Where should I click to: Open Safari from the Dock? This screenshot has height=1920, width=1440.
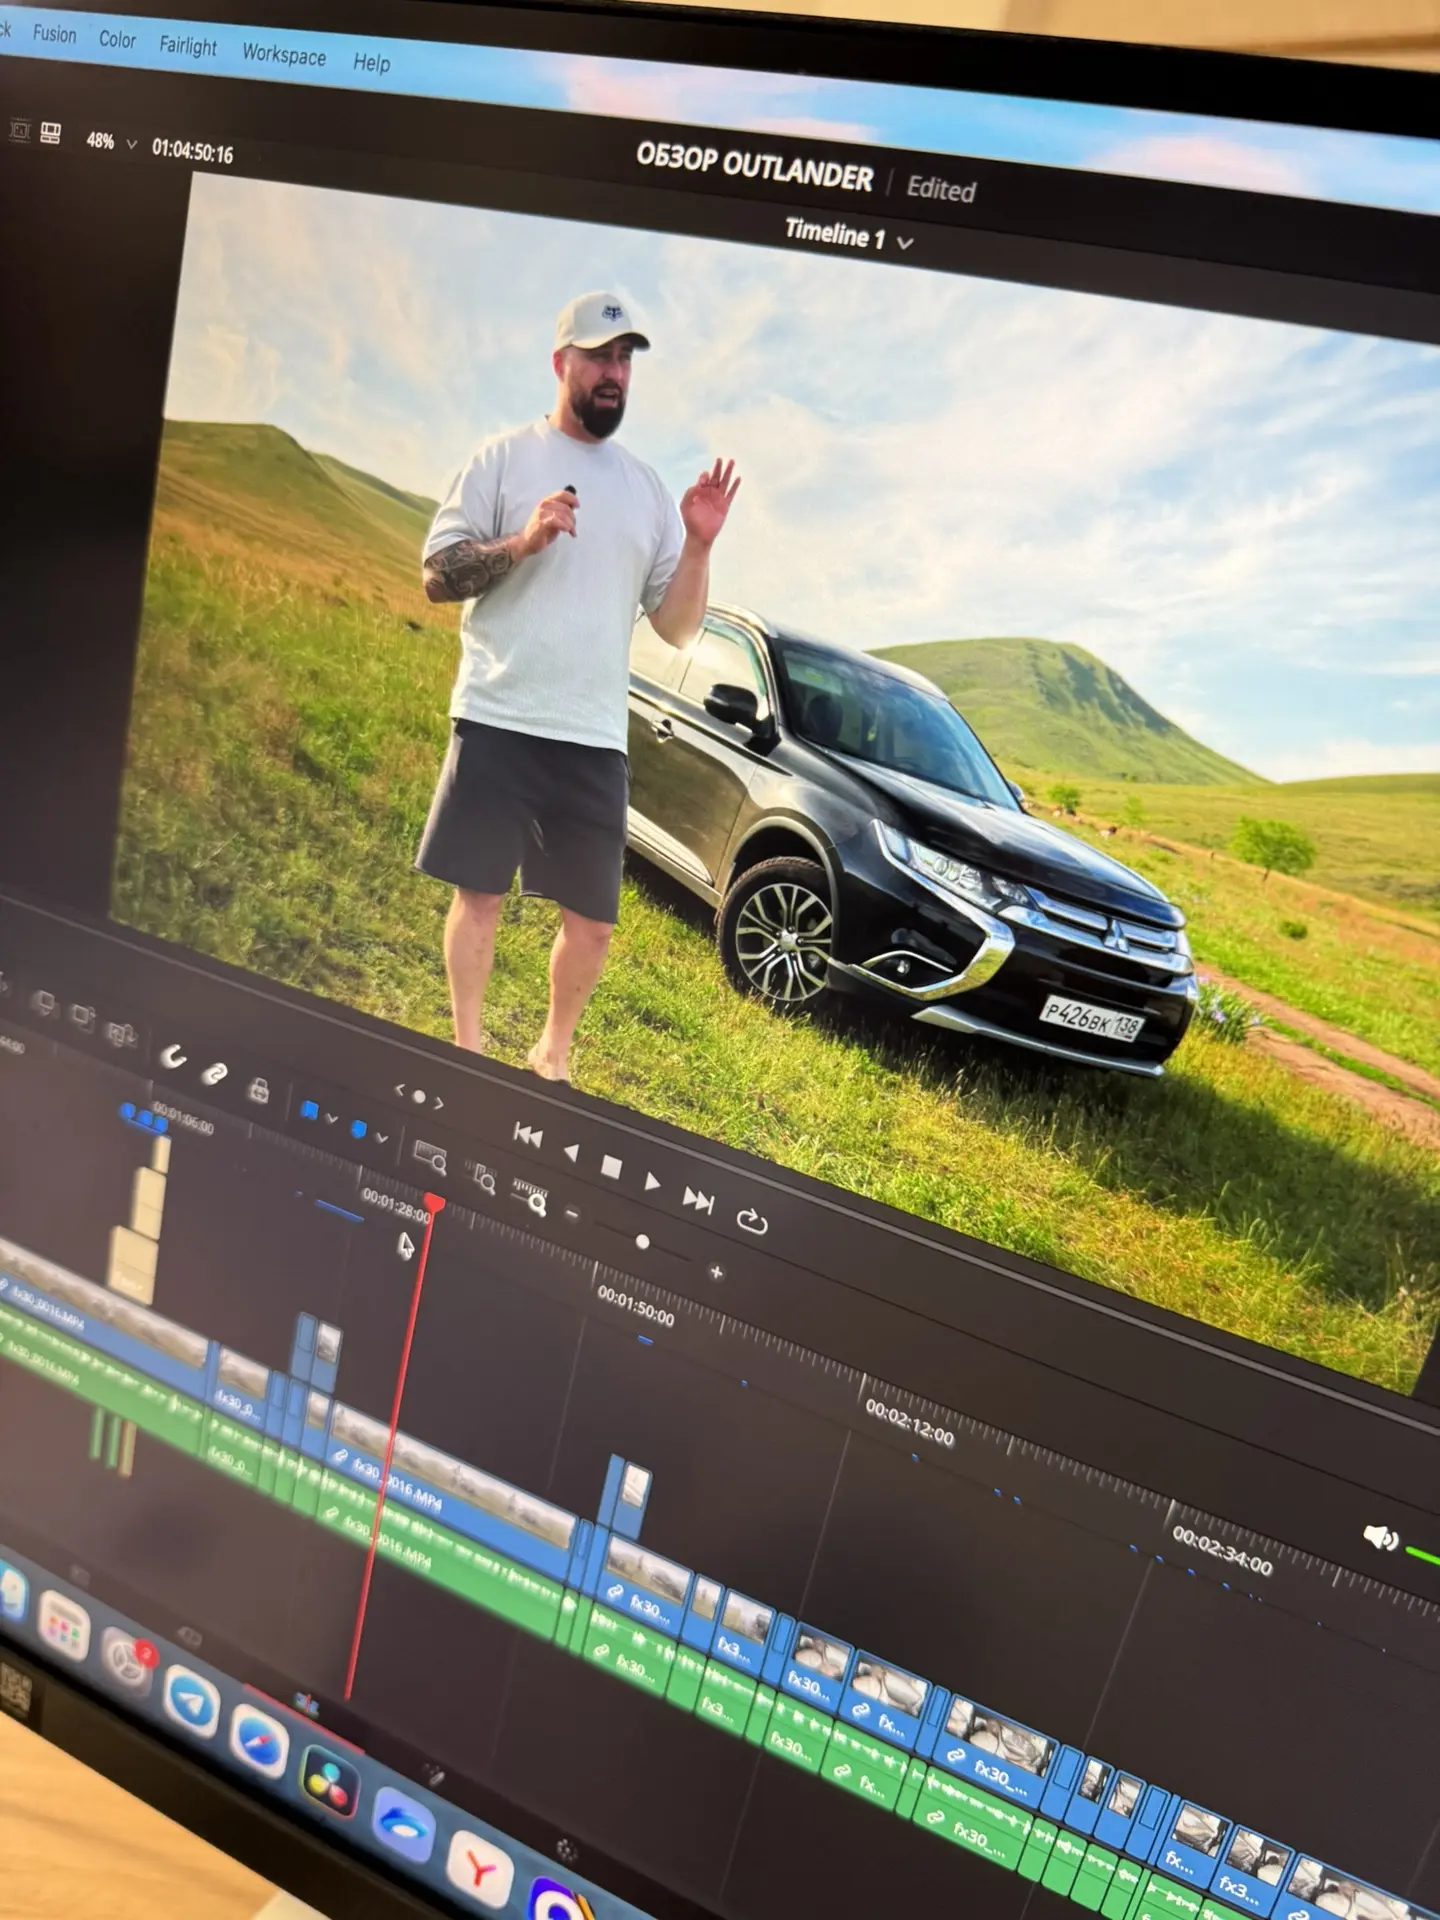tap(258, 1739)
